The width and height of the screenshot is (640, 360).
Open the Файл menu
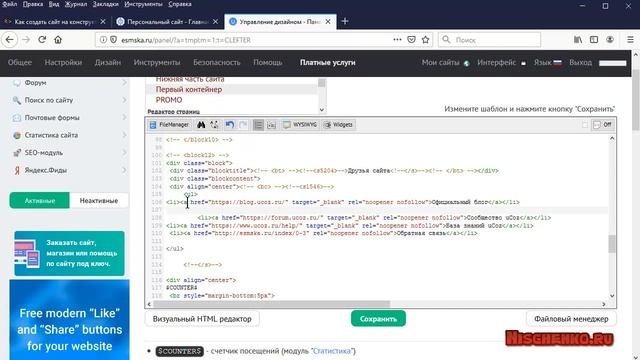(x=10, y=4)
